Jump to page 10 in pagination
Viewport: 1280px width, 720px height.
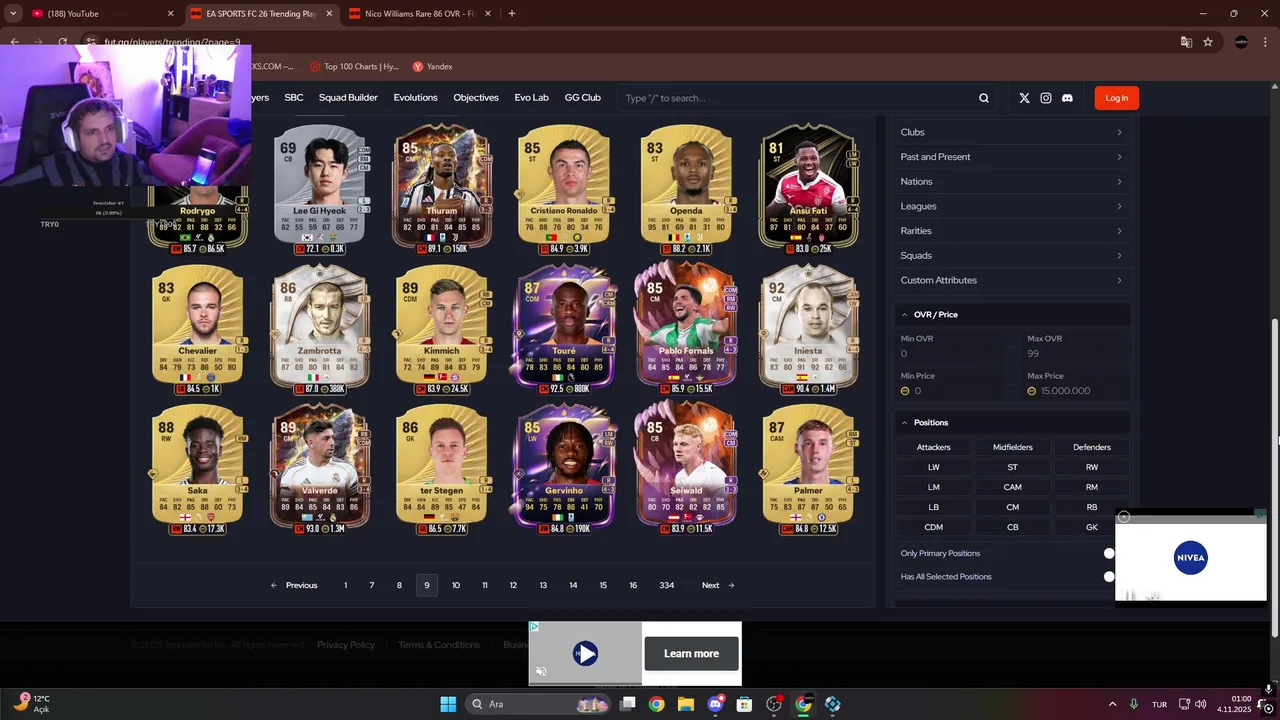(x=456, y=585)
